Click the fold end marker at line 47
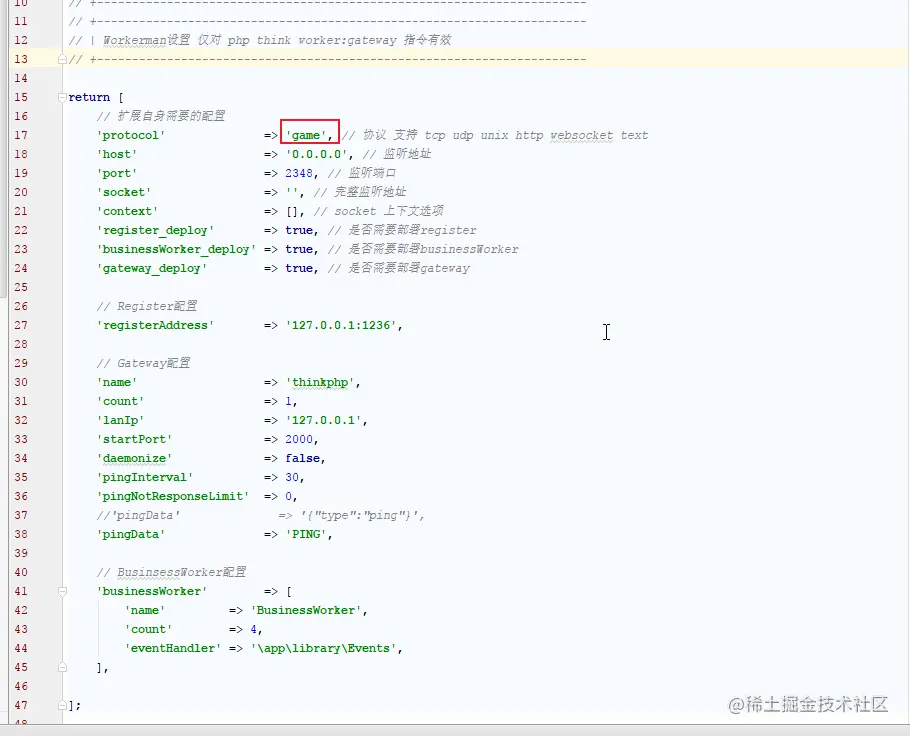 click(62, 705)
